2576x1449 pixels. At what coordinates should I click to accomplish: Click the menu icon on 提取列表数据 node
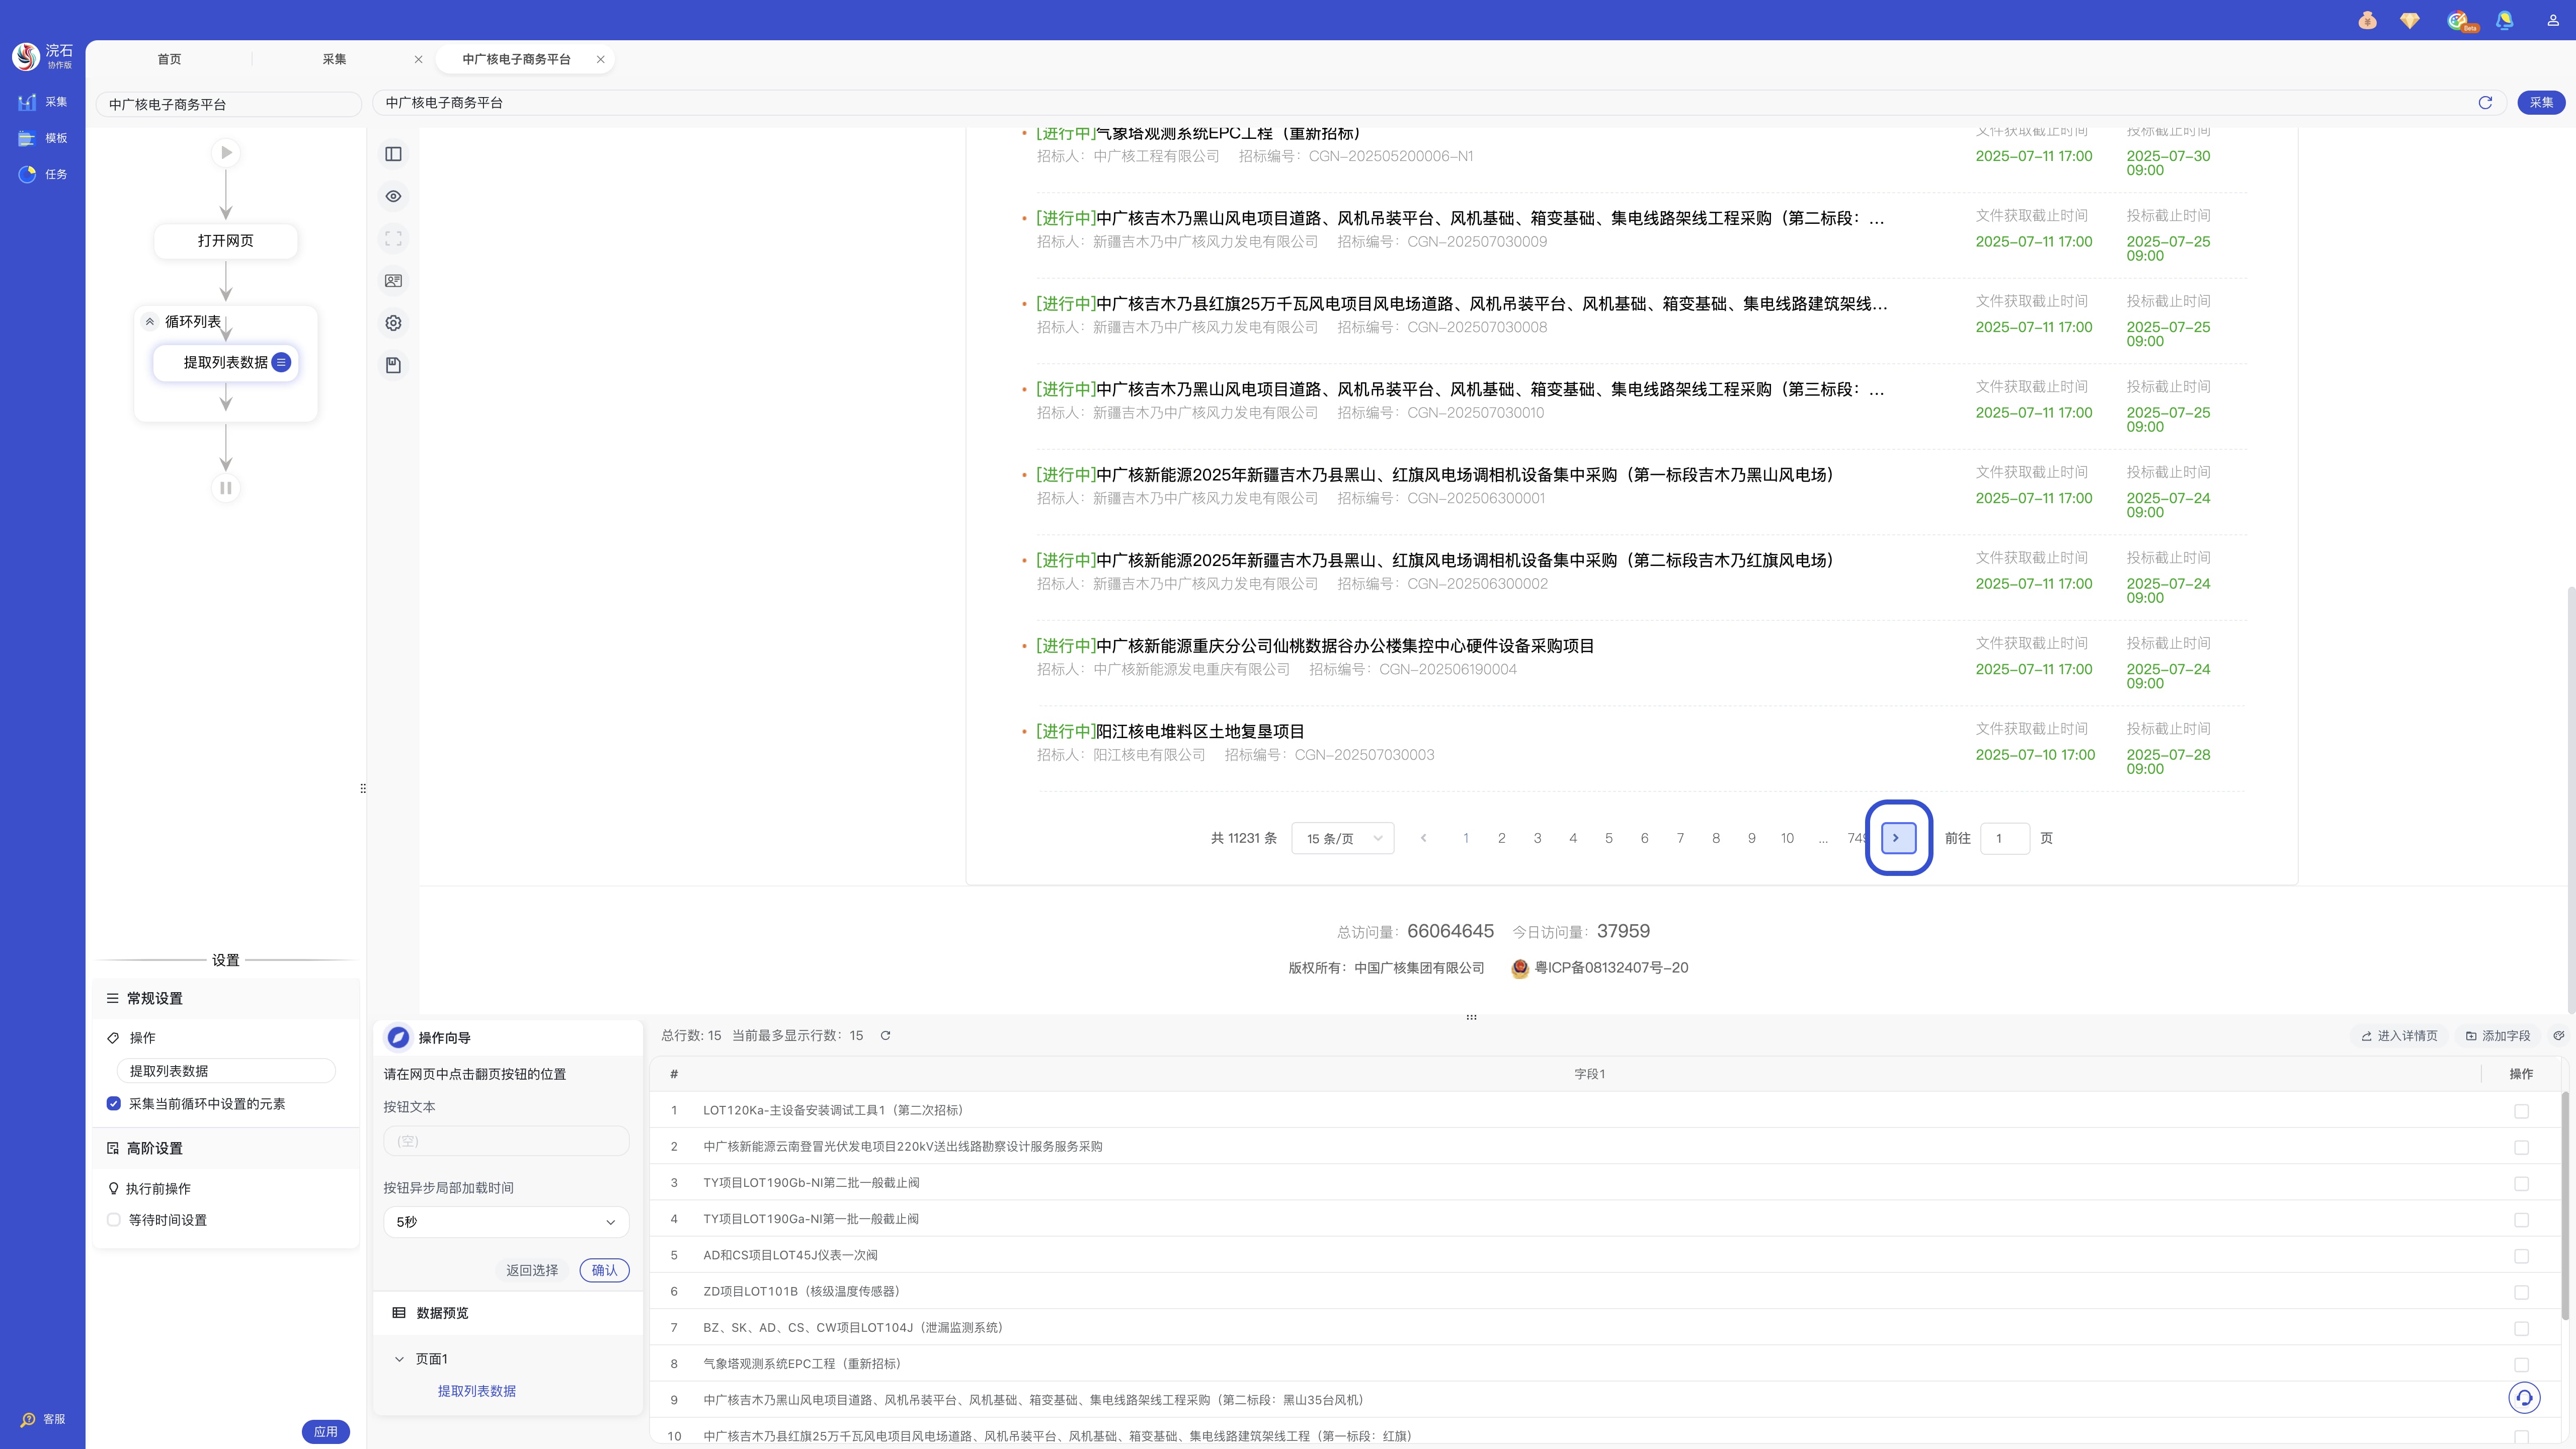coord(281,362)
